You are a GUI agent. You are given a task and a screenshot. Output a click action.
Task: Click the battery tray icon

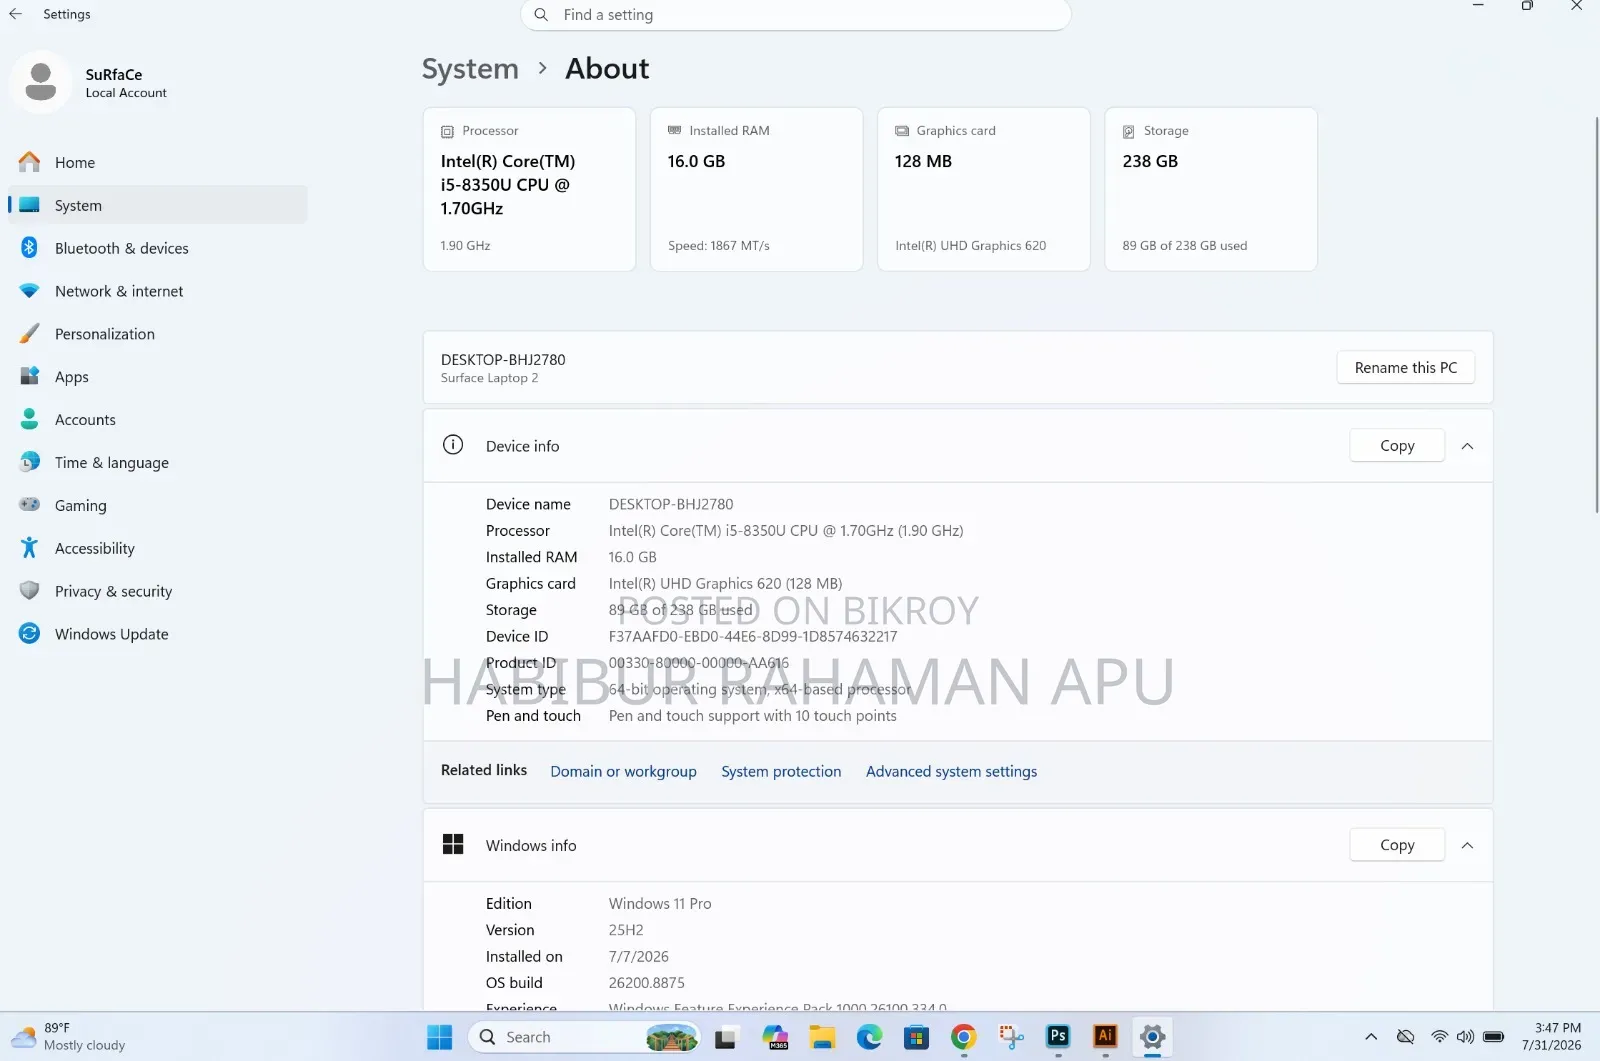click(1493, 1037)
